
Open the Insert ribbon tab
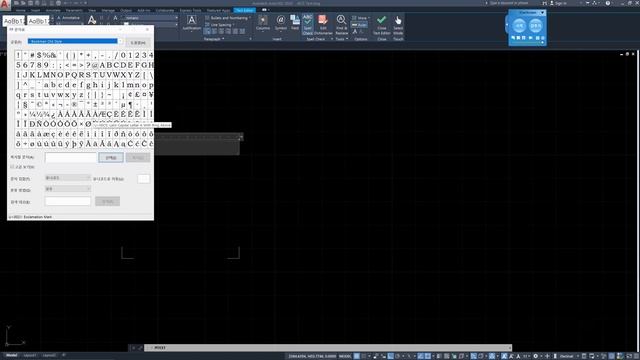[36, 10]
